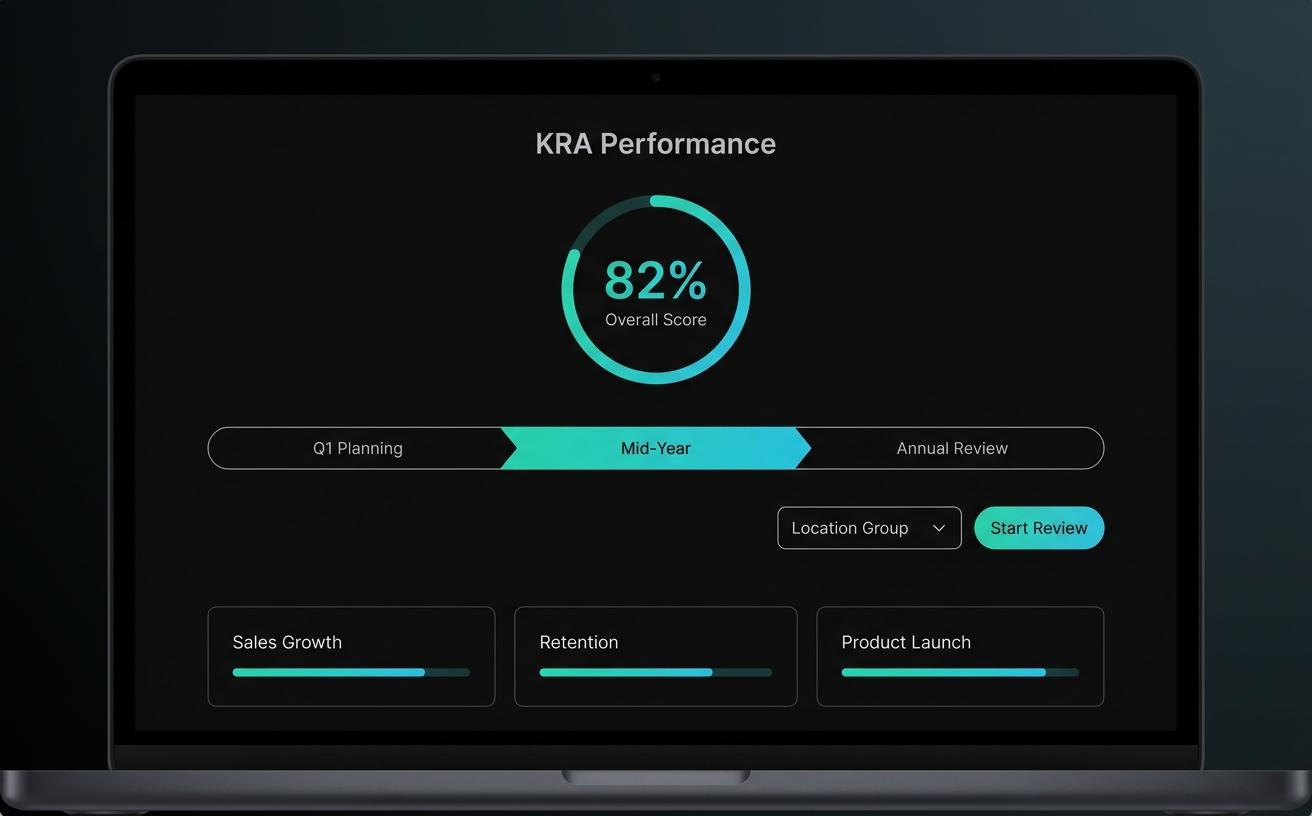Select the Q1 Planning stage

click(360, 448)
